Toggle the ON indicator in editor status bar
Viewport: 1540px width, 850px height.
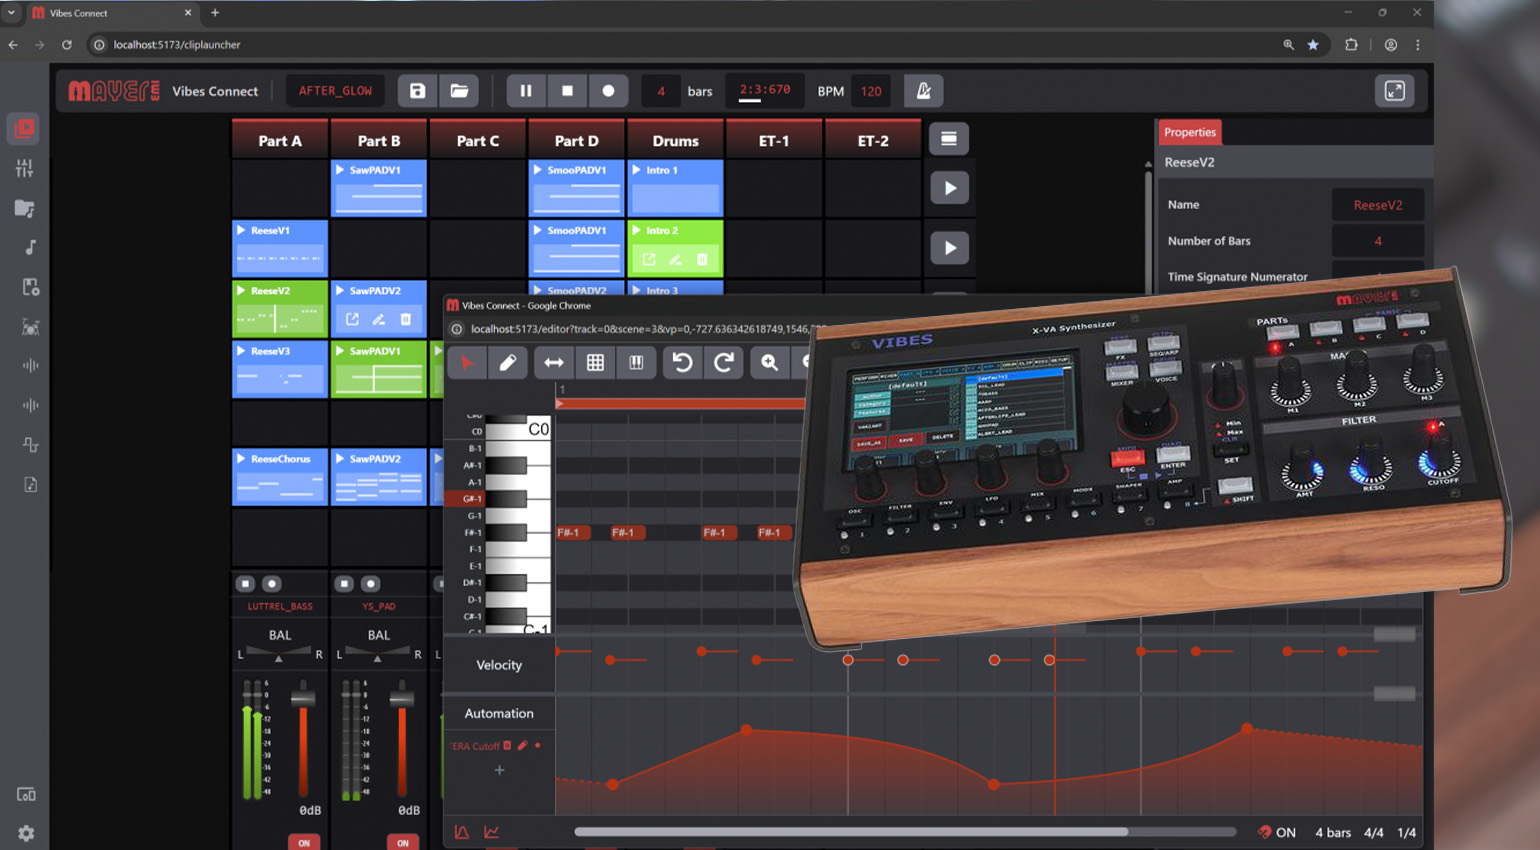pos(1277,832)
